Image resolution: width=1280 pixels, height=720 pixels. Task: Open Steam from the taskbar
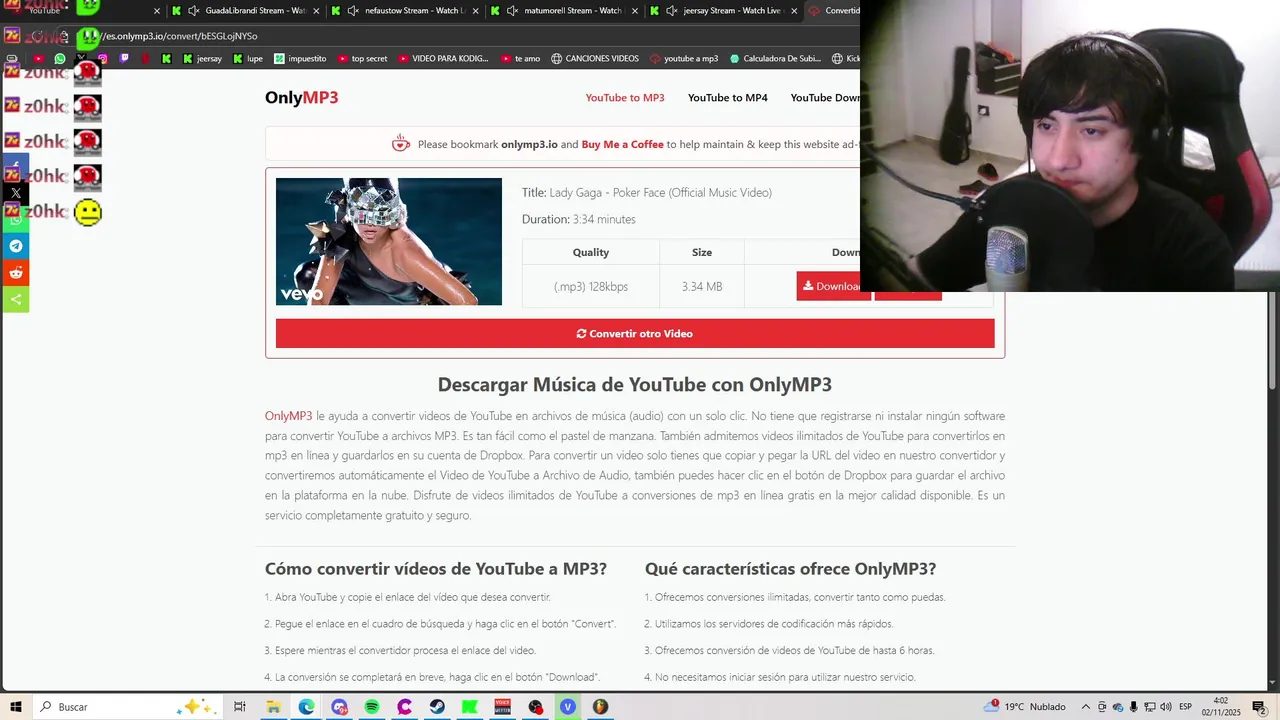[437, 707]
